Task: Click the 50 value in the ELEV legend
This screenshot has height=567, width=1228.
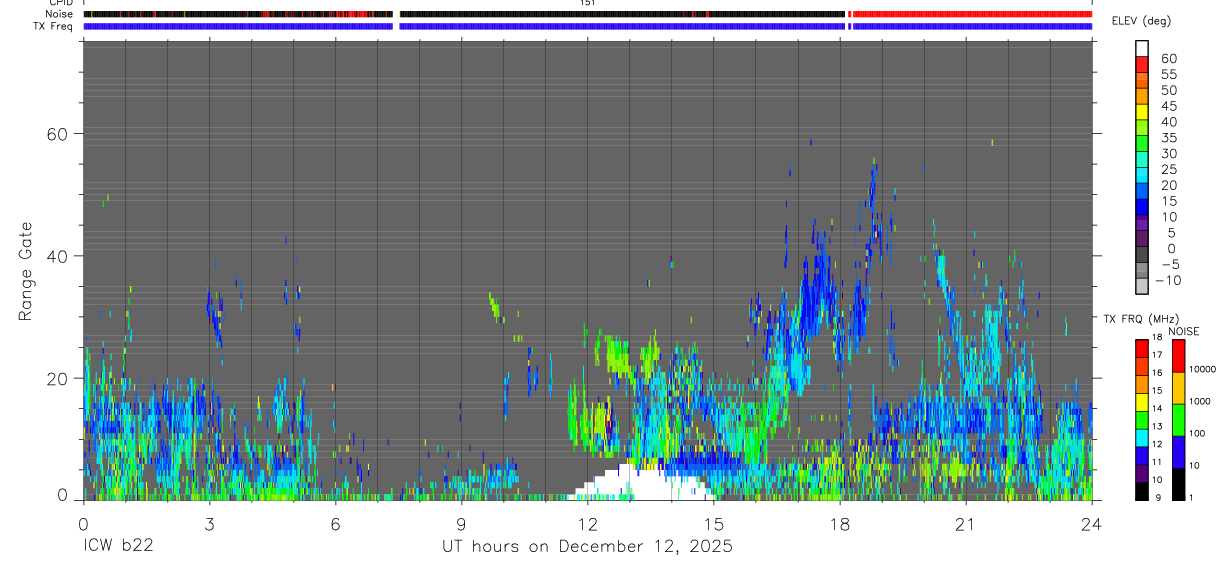Action: point(1168,90)
